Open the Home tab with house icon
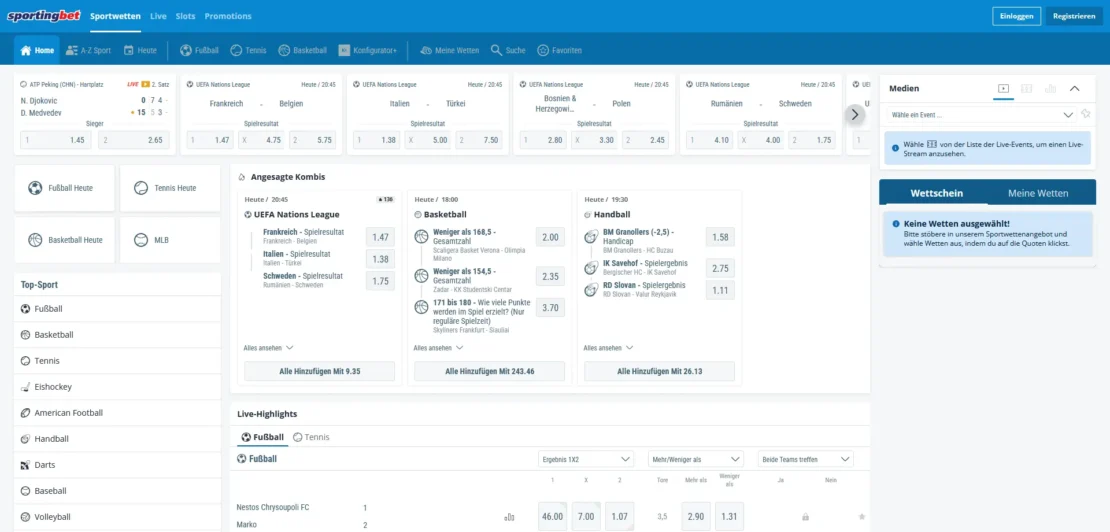The height and width of the screenshot is (532, 1110). (x=37, y=50)
